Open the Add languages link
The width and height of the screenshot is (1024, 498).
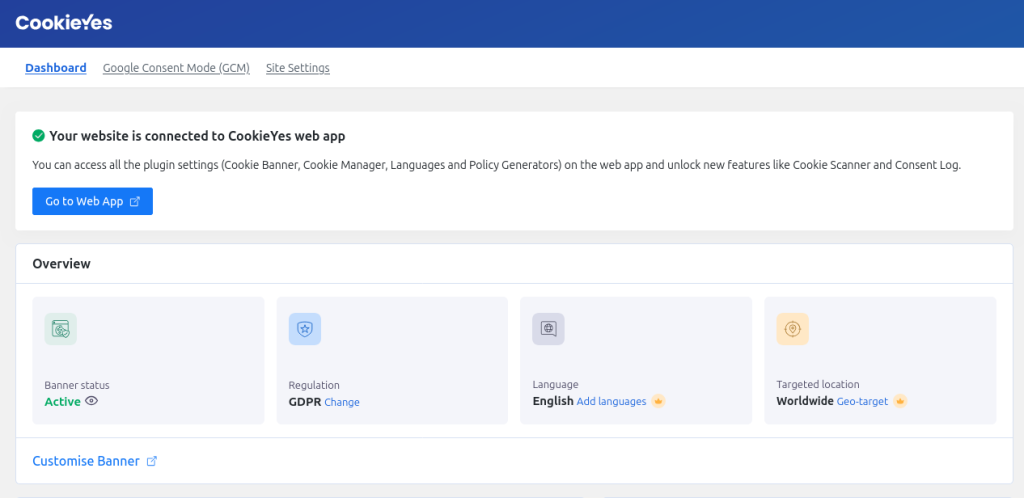point(611,401)
